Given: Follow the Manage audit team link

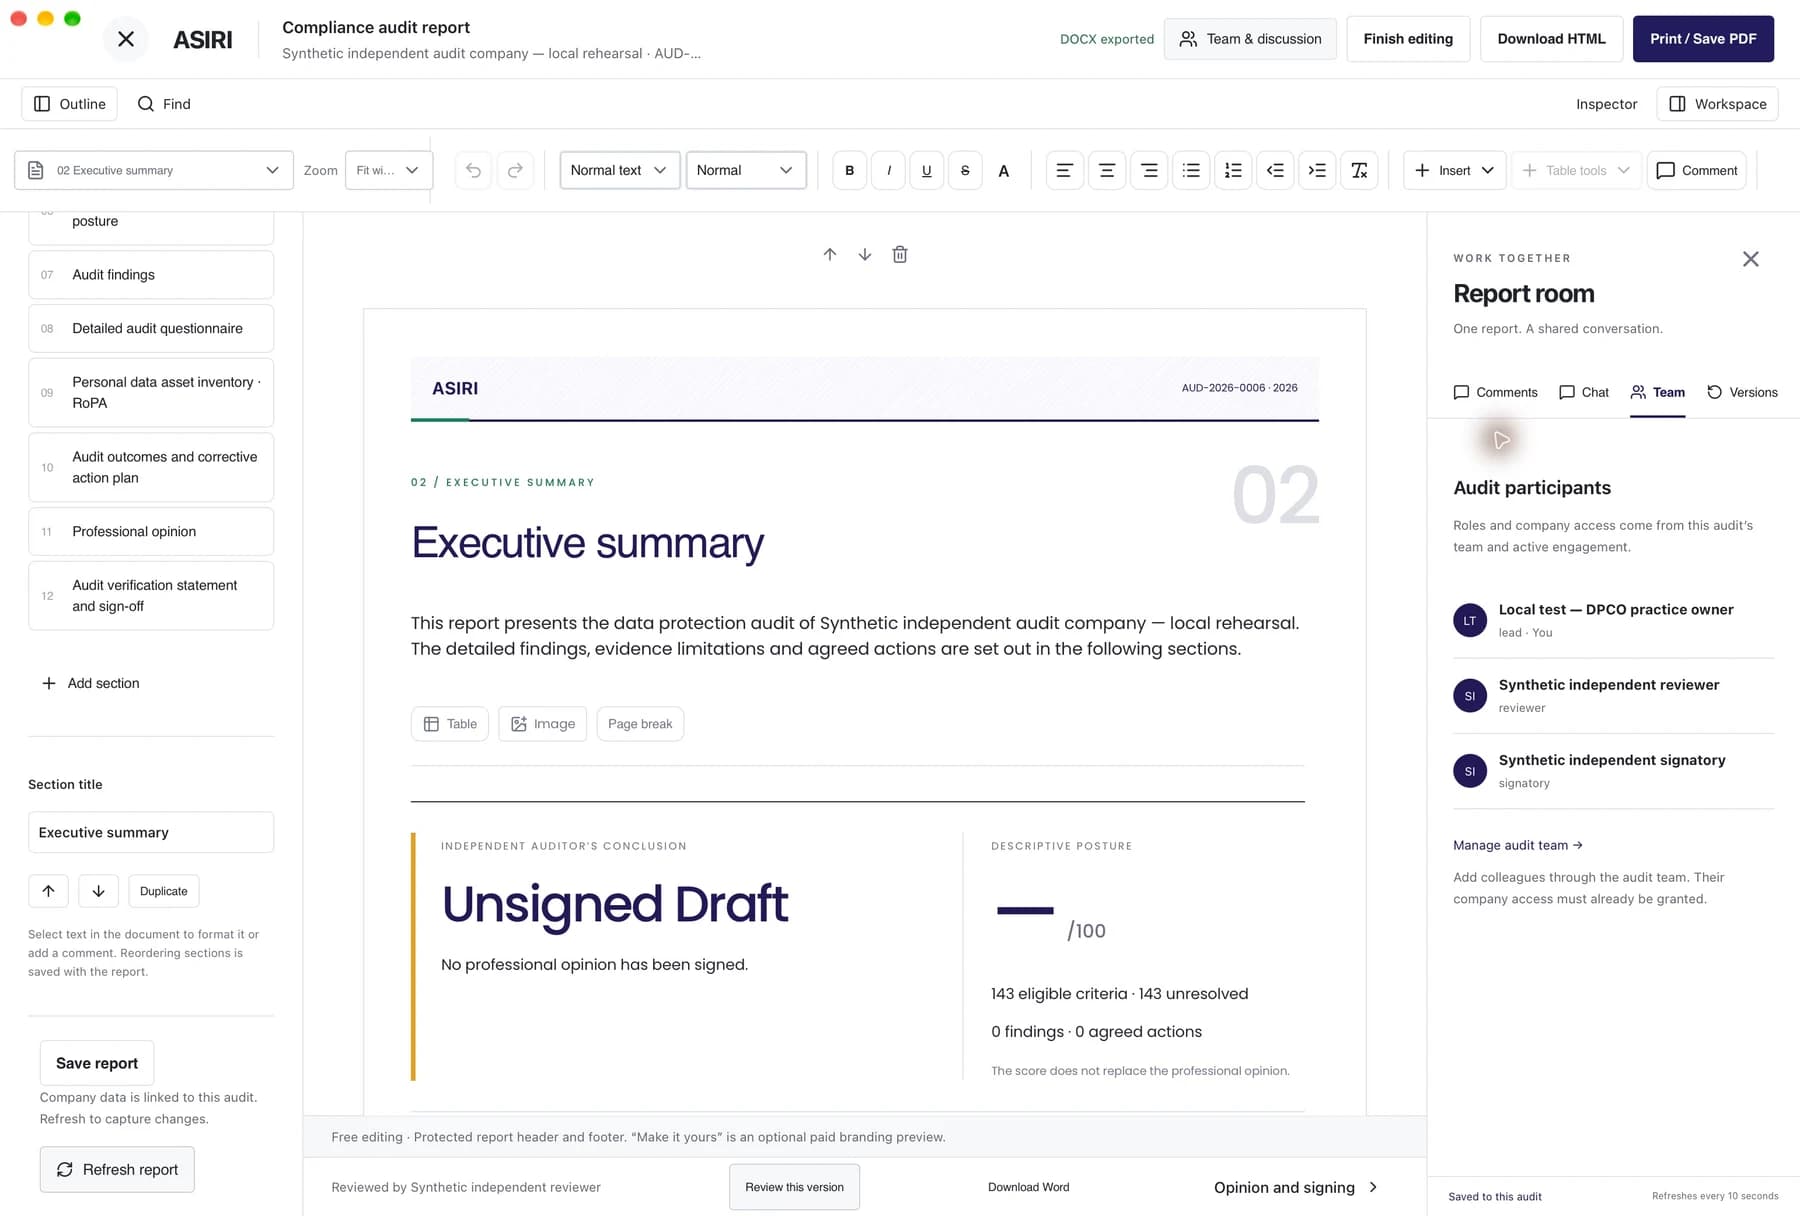Looking at the screenshot, I should 1518,845.
